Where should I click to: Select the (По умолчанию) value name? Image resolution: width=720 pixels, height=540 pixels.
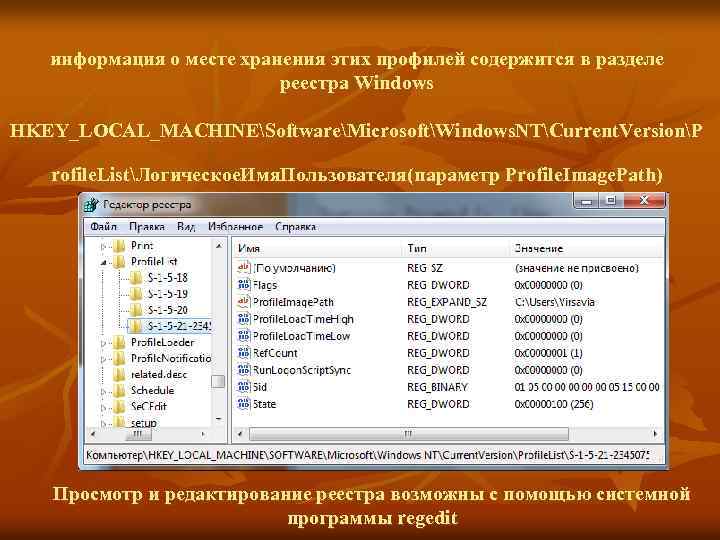[x=294, y=268]
